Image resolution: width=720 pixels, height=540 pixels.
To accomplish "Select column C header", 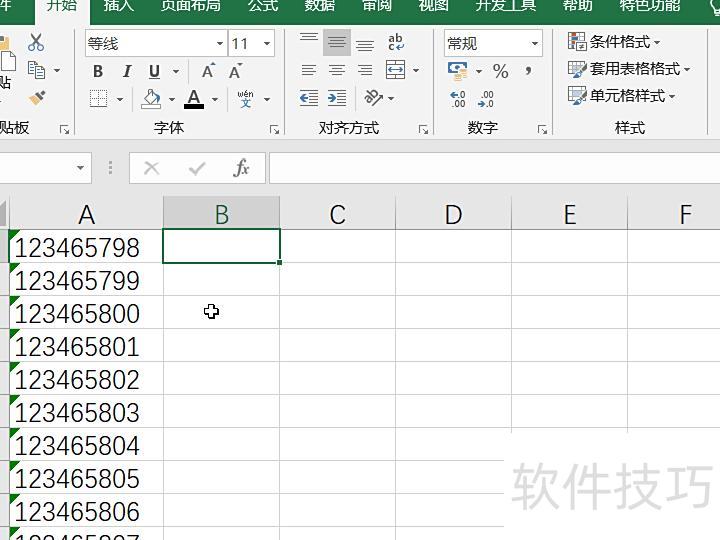I will point(338,214).
